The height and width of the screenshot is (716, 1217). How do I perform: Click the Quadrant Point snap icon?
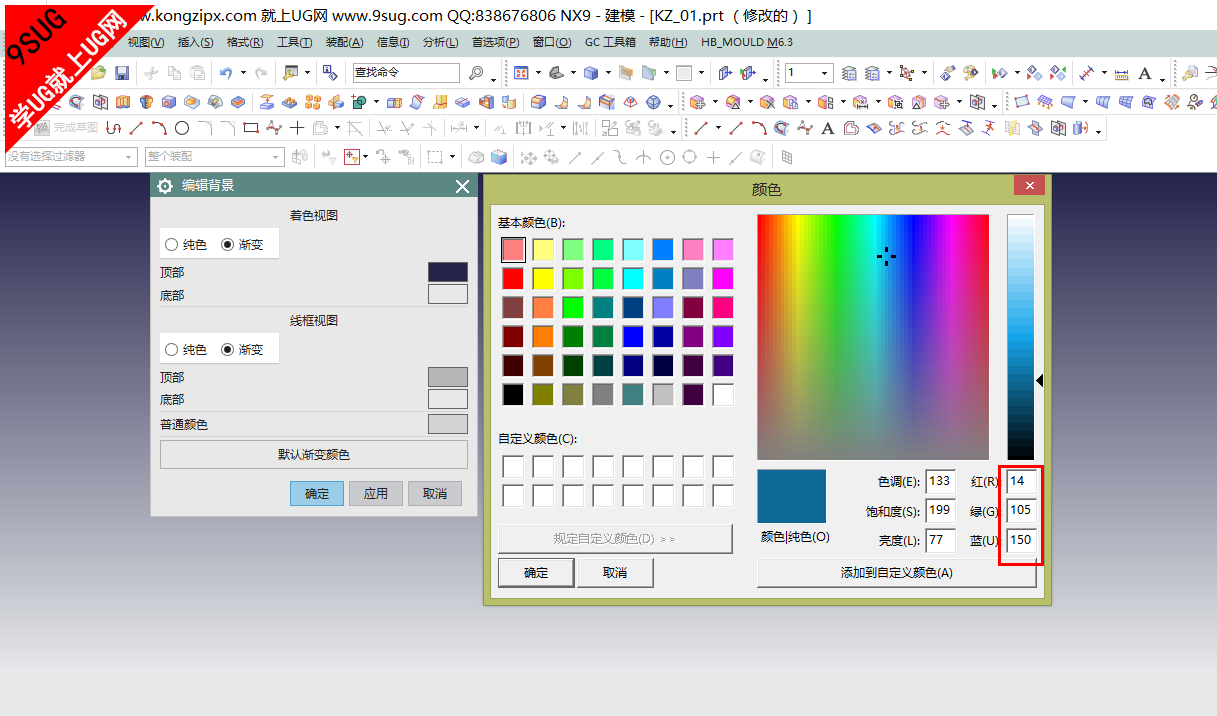pos(689,157)
